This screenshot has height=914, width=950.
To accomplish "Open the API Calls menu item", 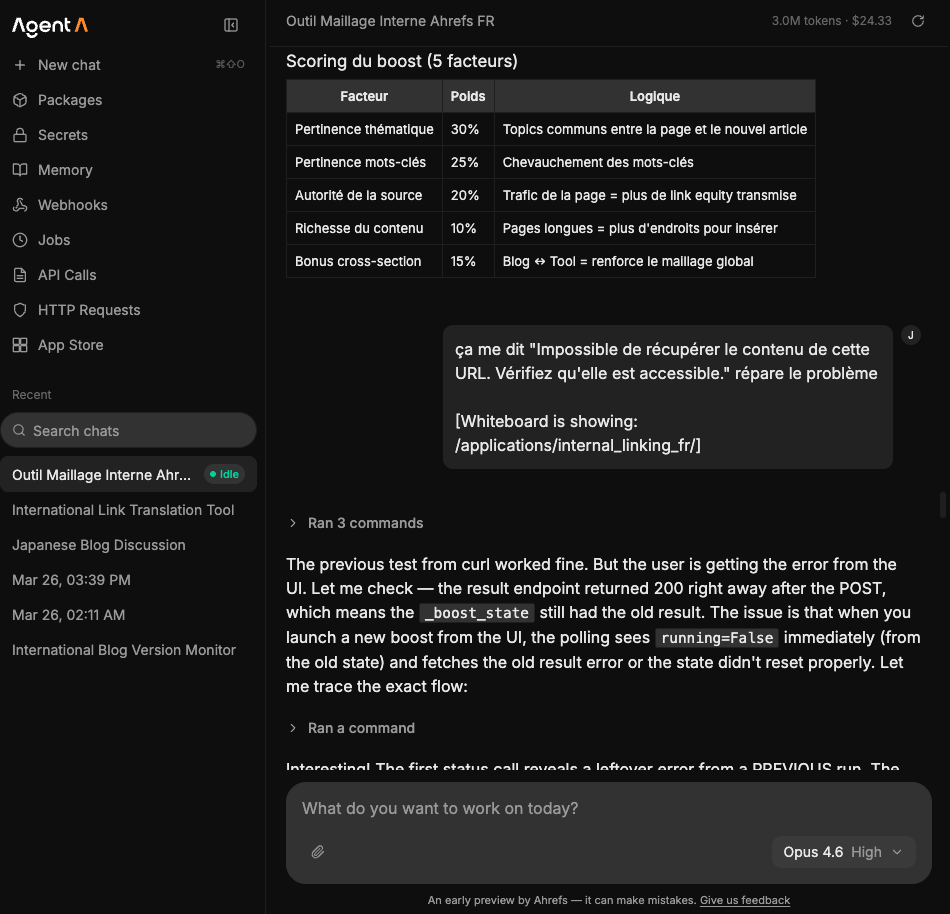I will click(x=67, y=275).
